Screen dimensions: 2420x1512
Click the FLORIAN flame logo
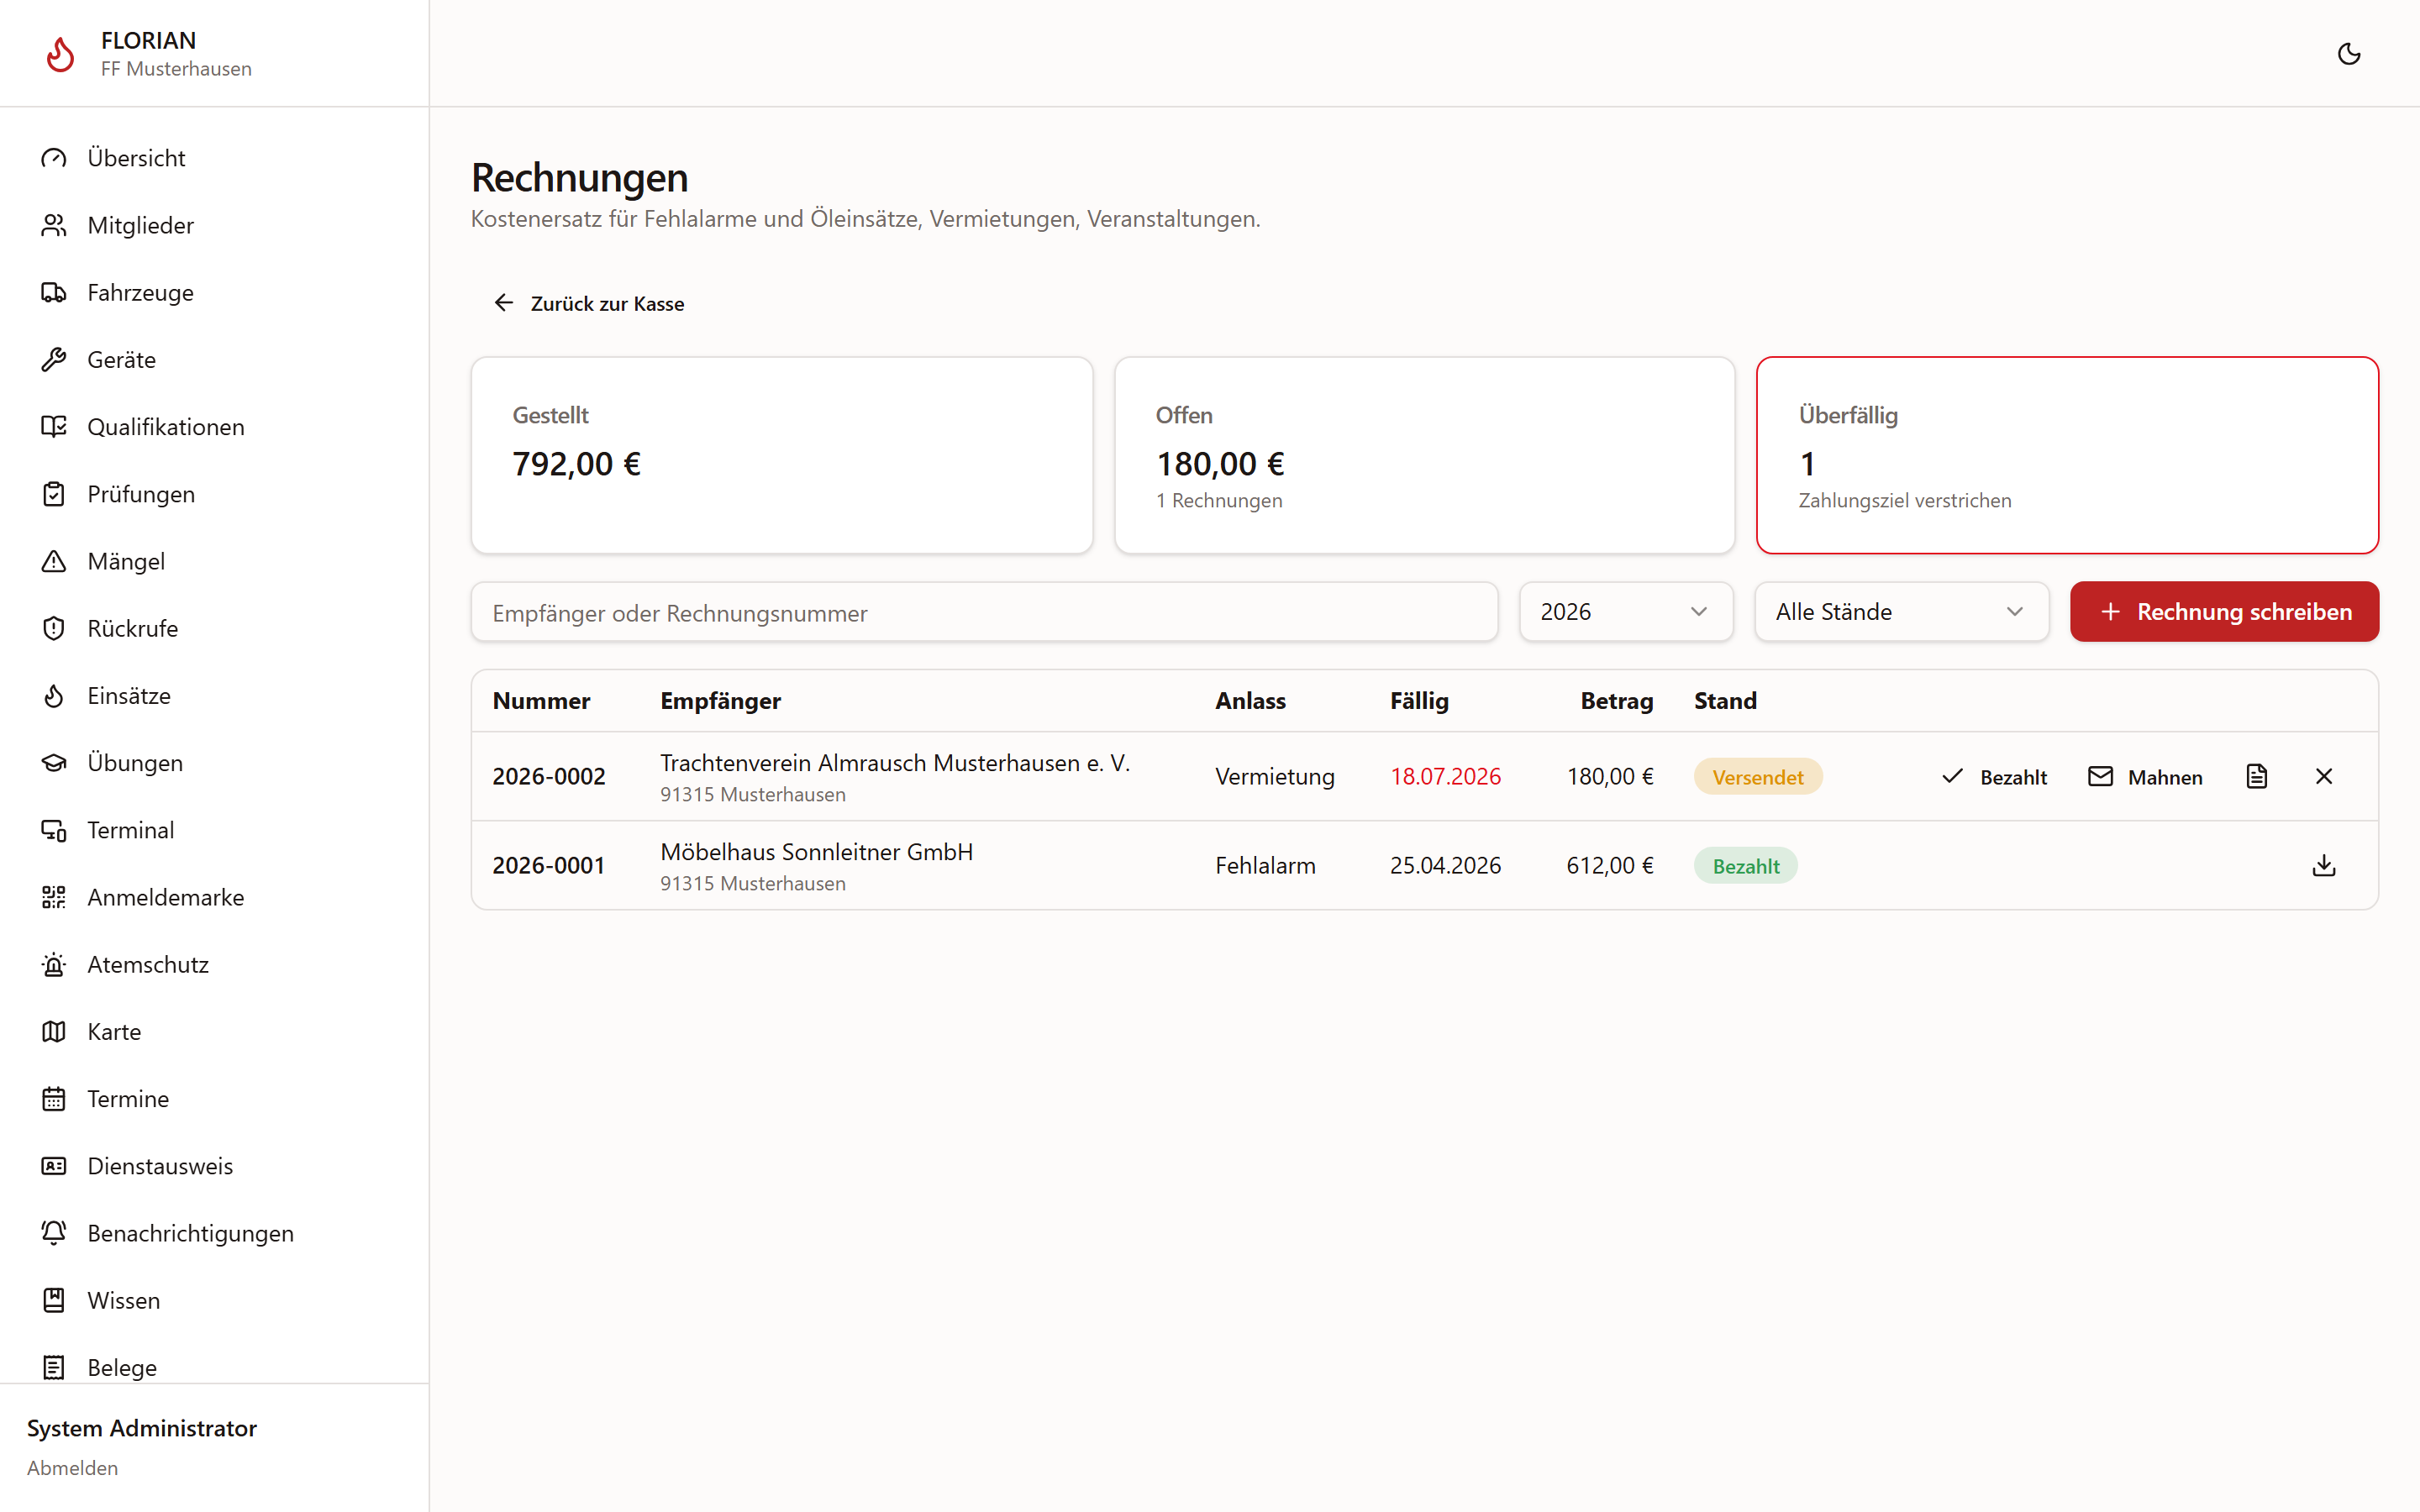[x=60, y=54]
